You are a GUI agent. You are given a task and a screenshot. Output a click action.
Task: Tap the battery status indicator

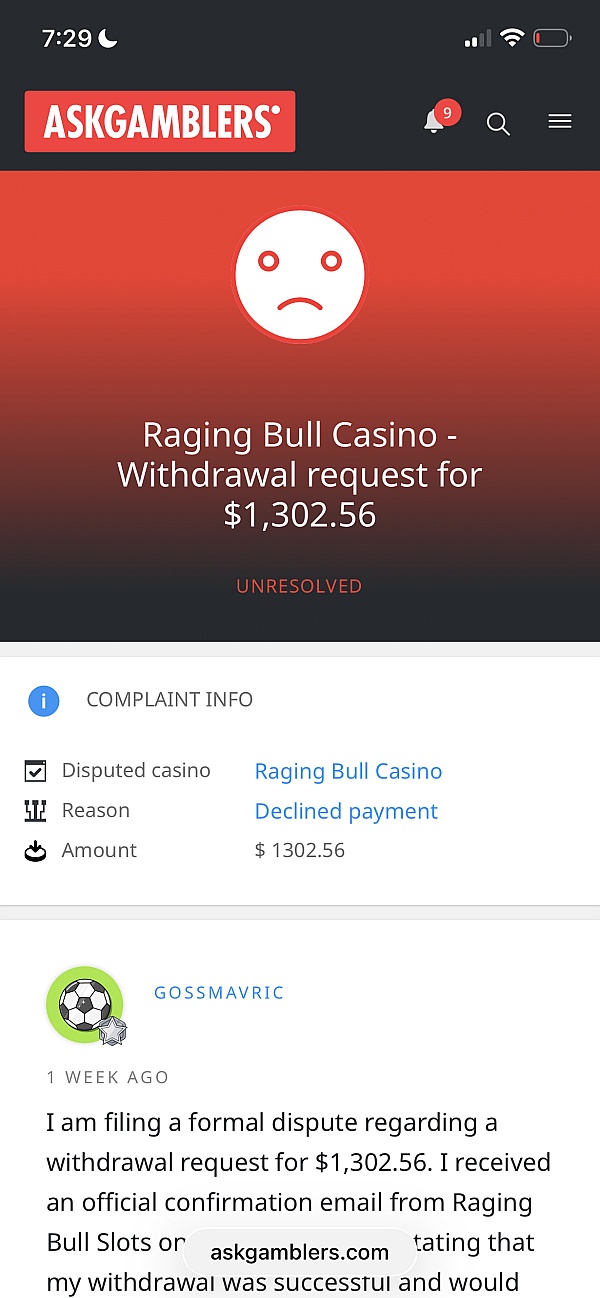point(551,39)
